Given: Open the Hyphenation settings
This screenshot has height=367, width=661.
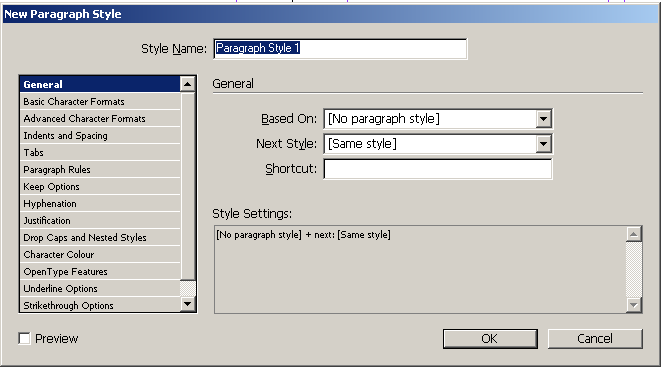Looking at the screenshot, I should tap(100, 204).
